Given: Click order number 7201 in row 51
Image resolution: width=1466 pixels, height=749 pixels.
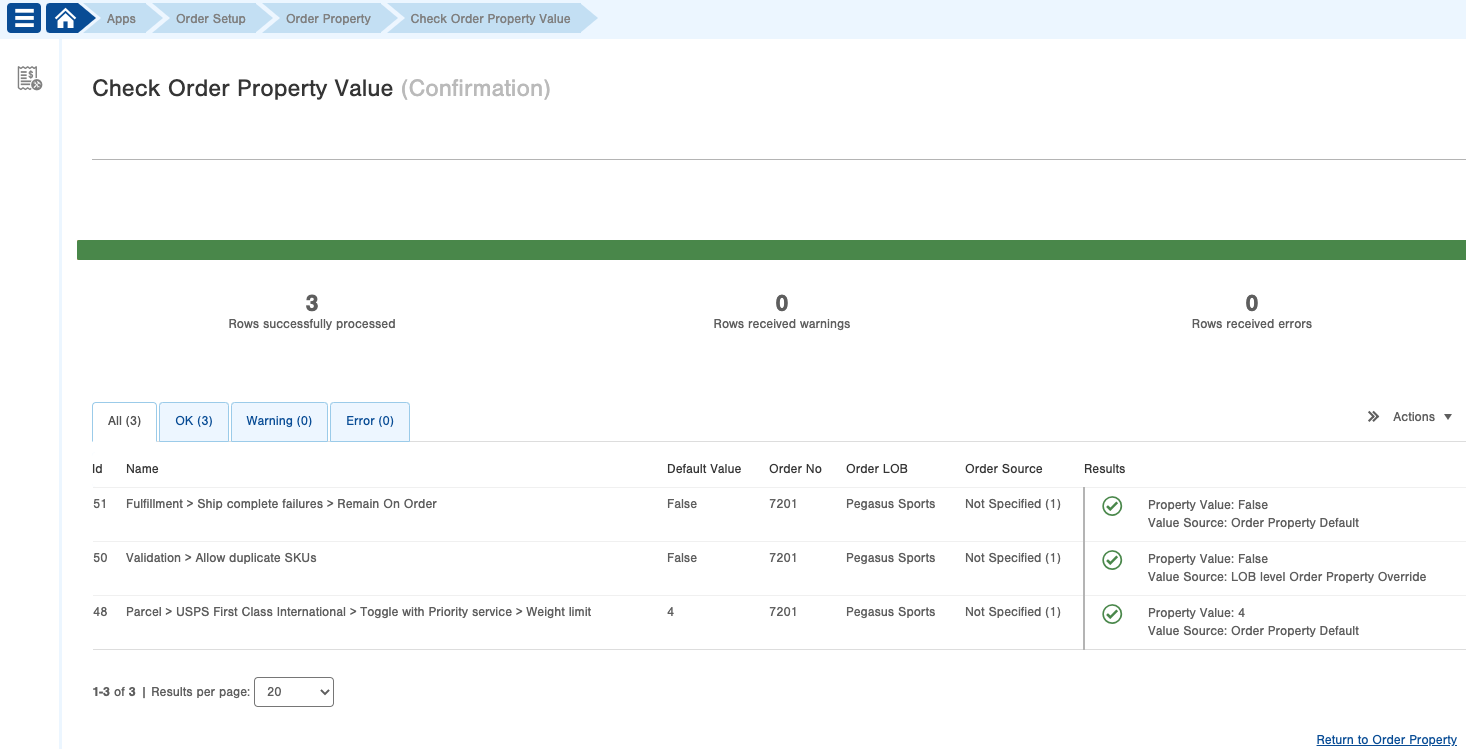Looking at the screenshot, I should [x=783, y=504].
